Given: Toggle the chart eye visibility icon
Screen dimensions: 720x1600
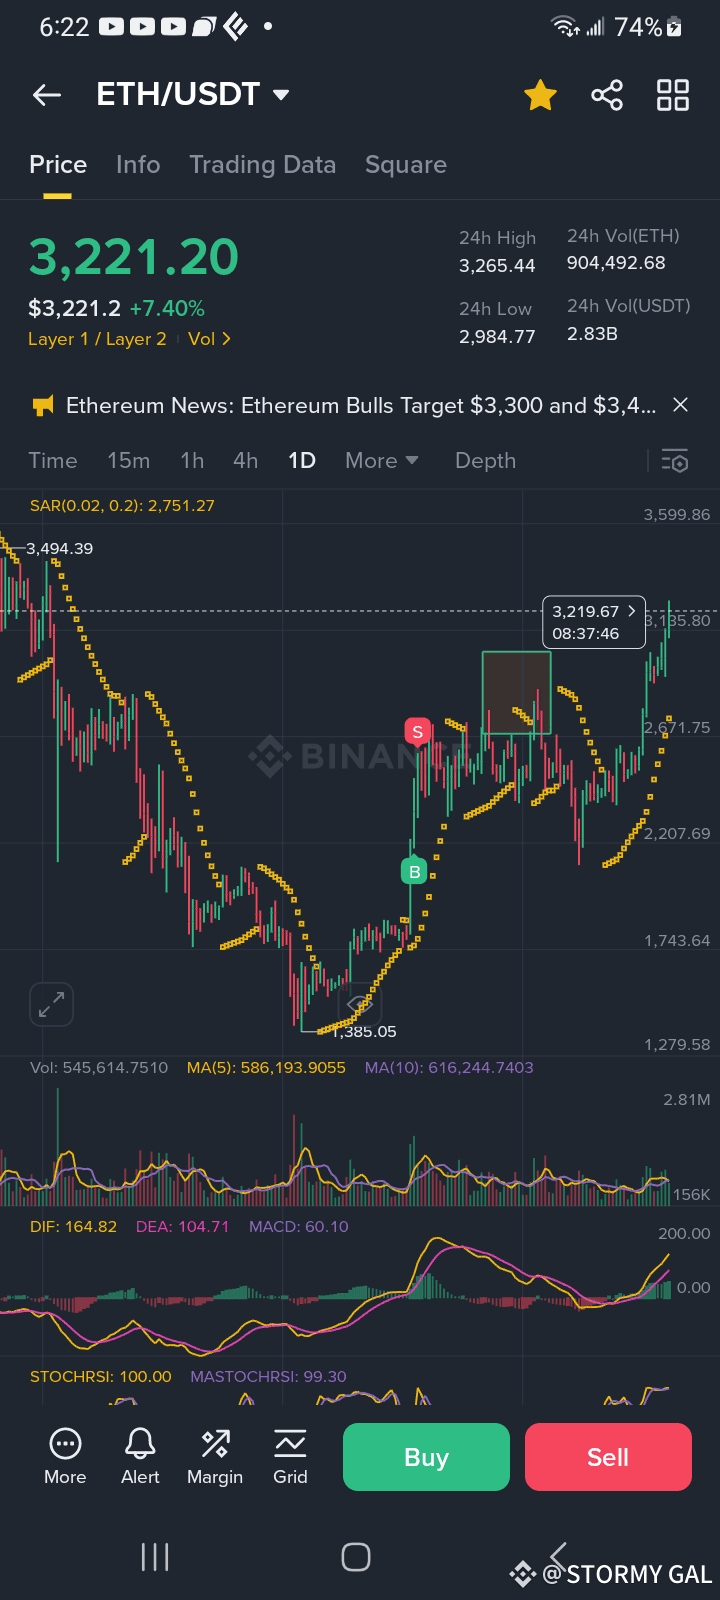Looking at the screenshot, I should (358, 1003).
